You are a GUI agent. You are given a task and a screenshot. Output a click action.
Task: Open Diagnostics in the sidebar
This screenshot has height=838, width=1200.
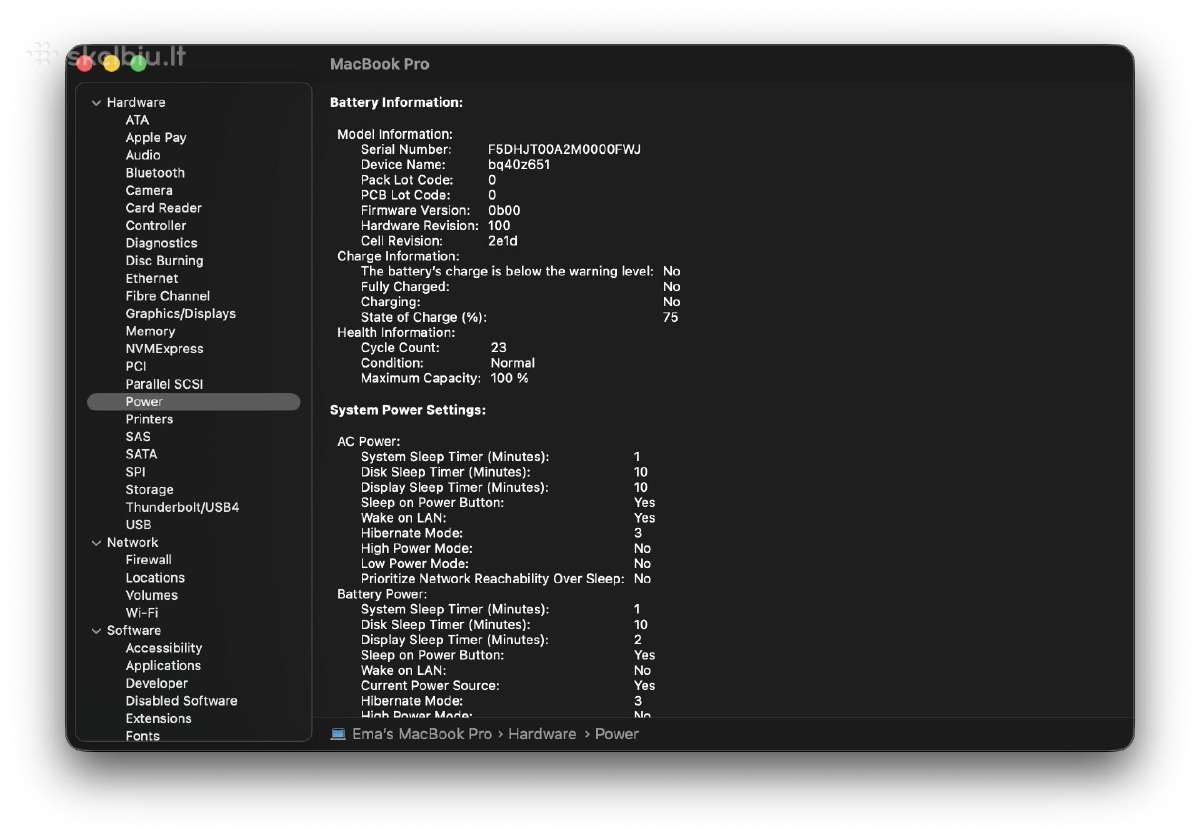(x=161, y=243)
